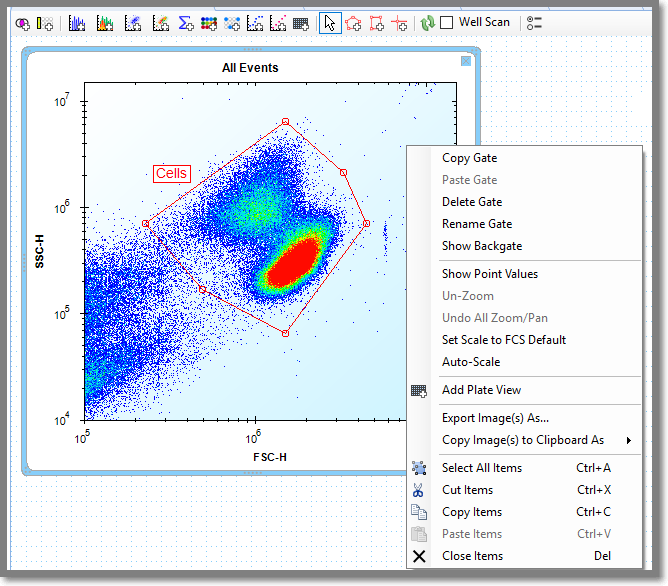This screenshot has height=586, width=668.
Task: Select Delete Gate in the context menu
Action: point(471,202)
